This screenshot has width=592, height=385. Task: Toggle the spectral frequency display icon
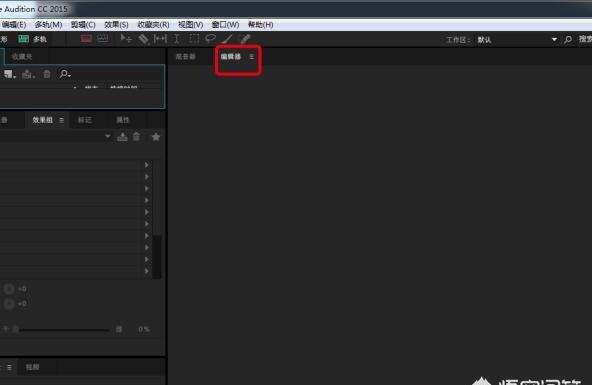pos(86,39)
